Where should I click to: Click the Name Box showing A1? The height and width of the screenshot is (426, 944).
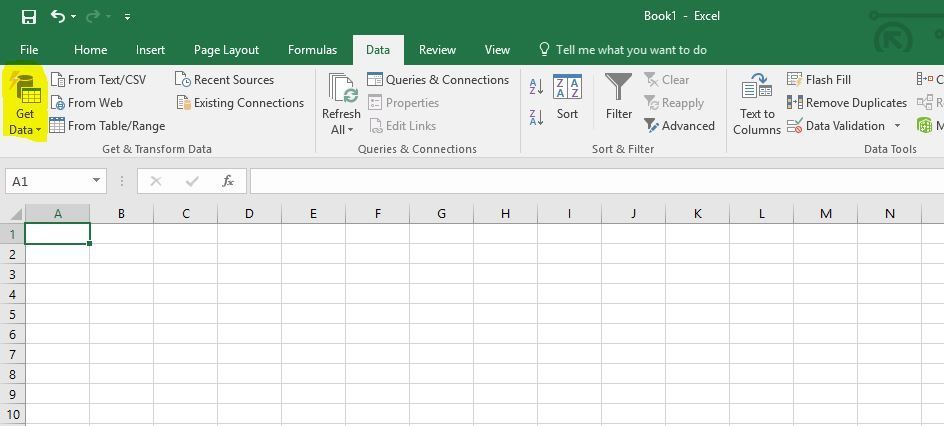[49, 181]
